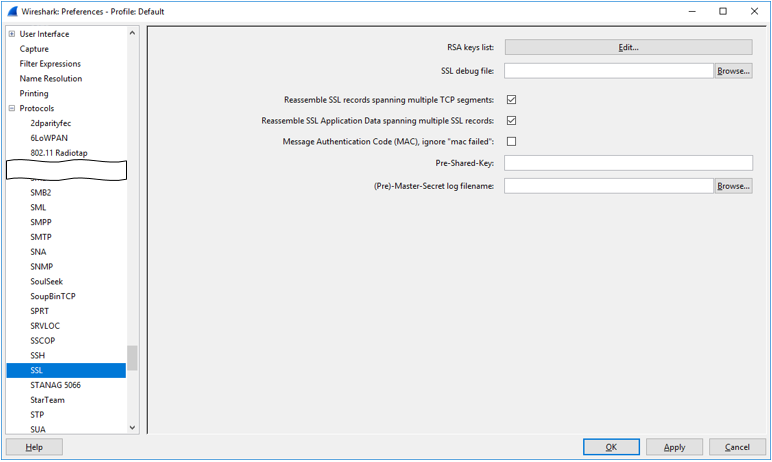Open Filter Expressions preferences

tap(50, 64)
